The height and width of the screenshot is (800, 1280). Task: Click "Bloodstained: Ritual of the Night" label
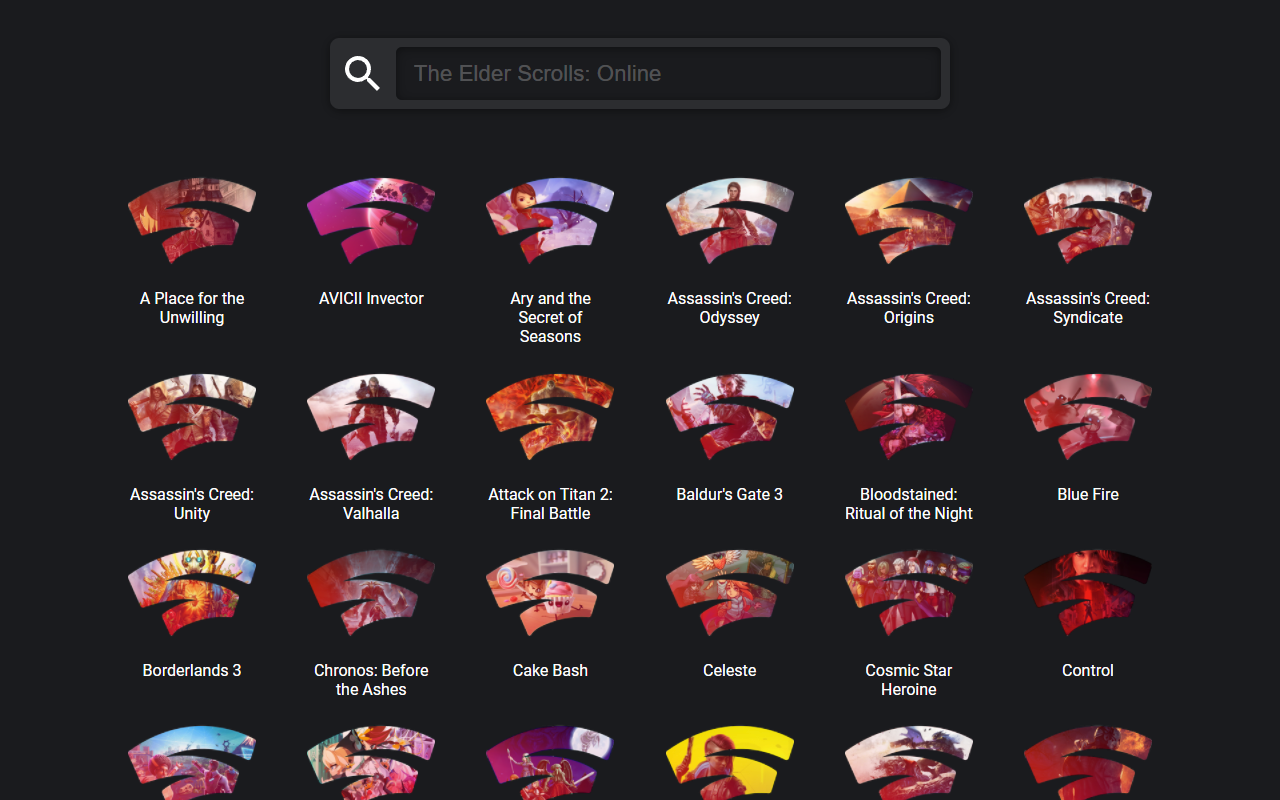[909, 504]
